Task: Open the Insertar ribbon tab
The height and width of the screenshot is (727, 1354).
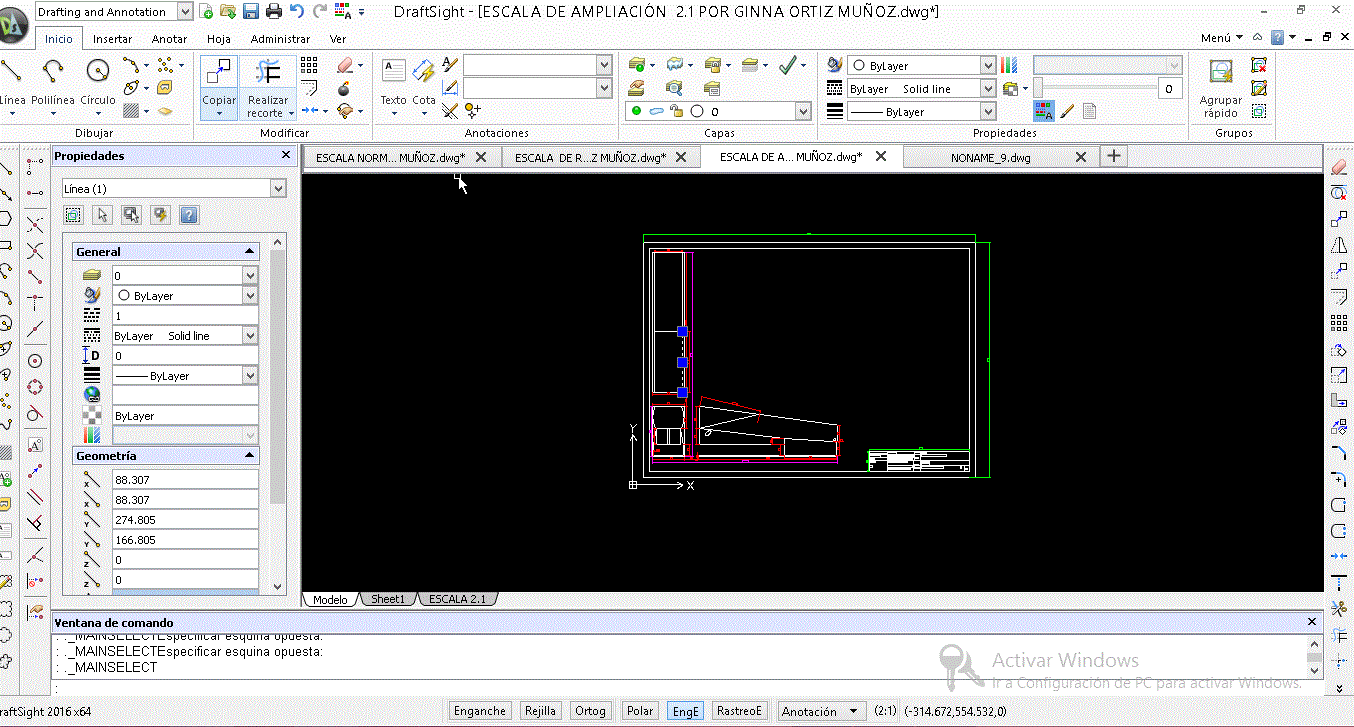Action: [112, 39]
